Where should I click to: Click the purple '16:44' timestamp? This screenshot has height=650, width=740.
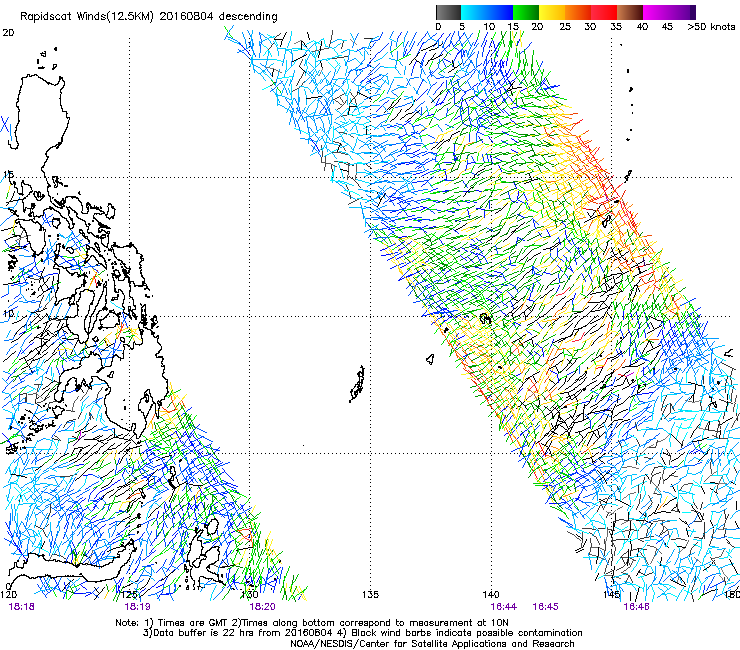pyautogui.click(x=504, y=607)
